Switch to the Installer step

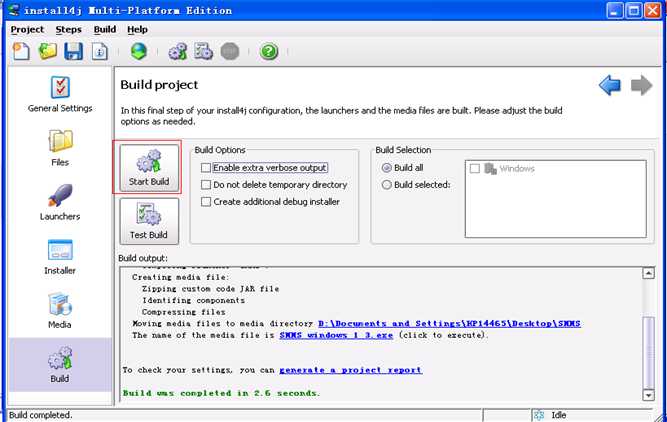60,257
